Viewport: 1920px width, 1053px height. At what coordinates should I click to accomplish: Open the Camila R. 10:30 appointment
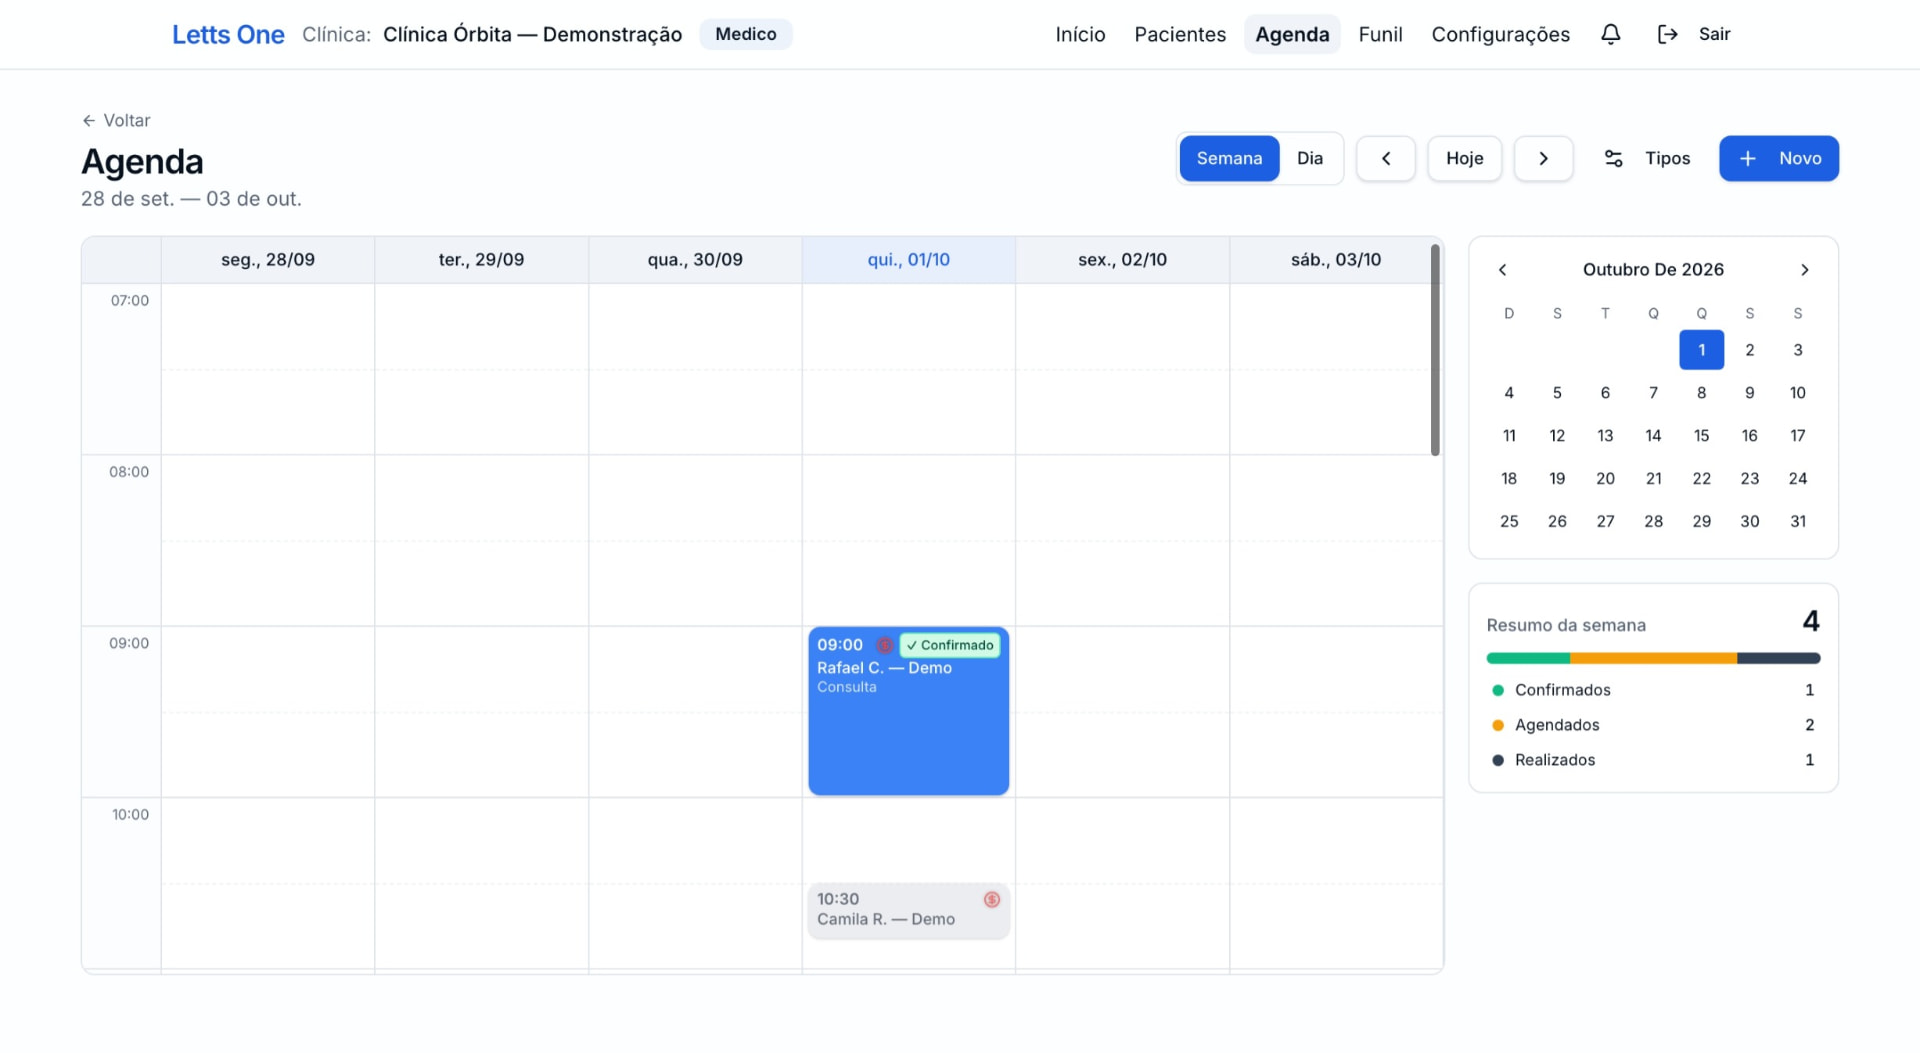[x=908, y=910]
